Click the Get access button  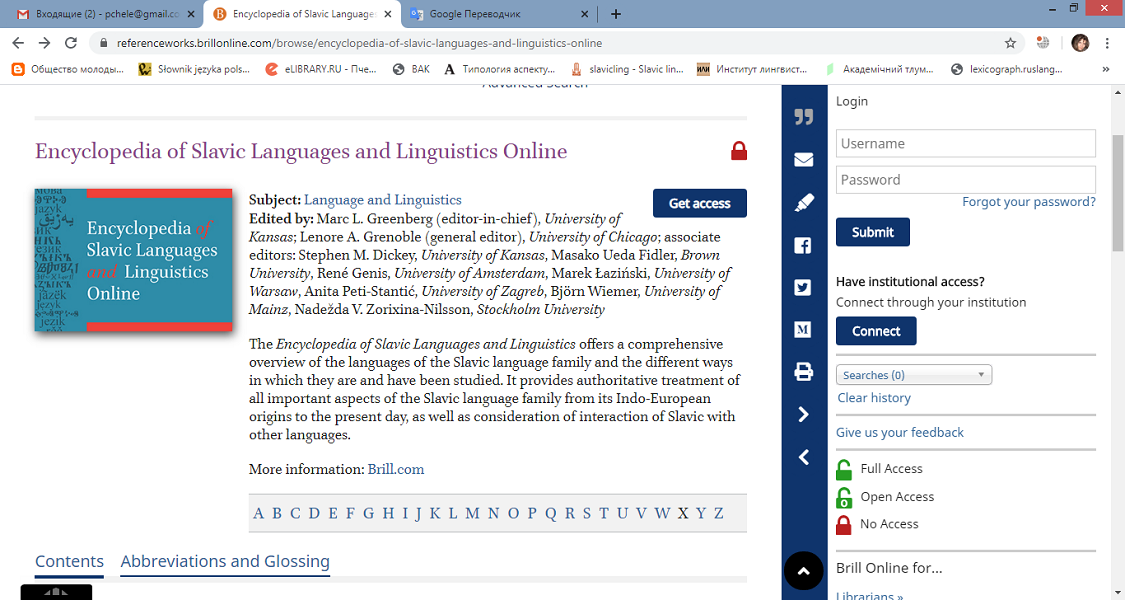(700, 203)
